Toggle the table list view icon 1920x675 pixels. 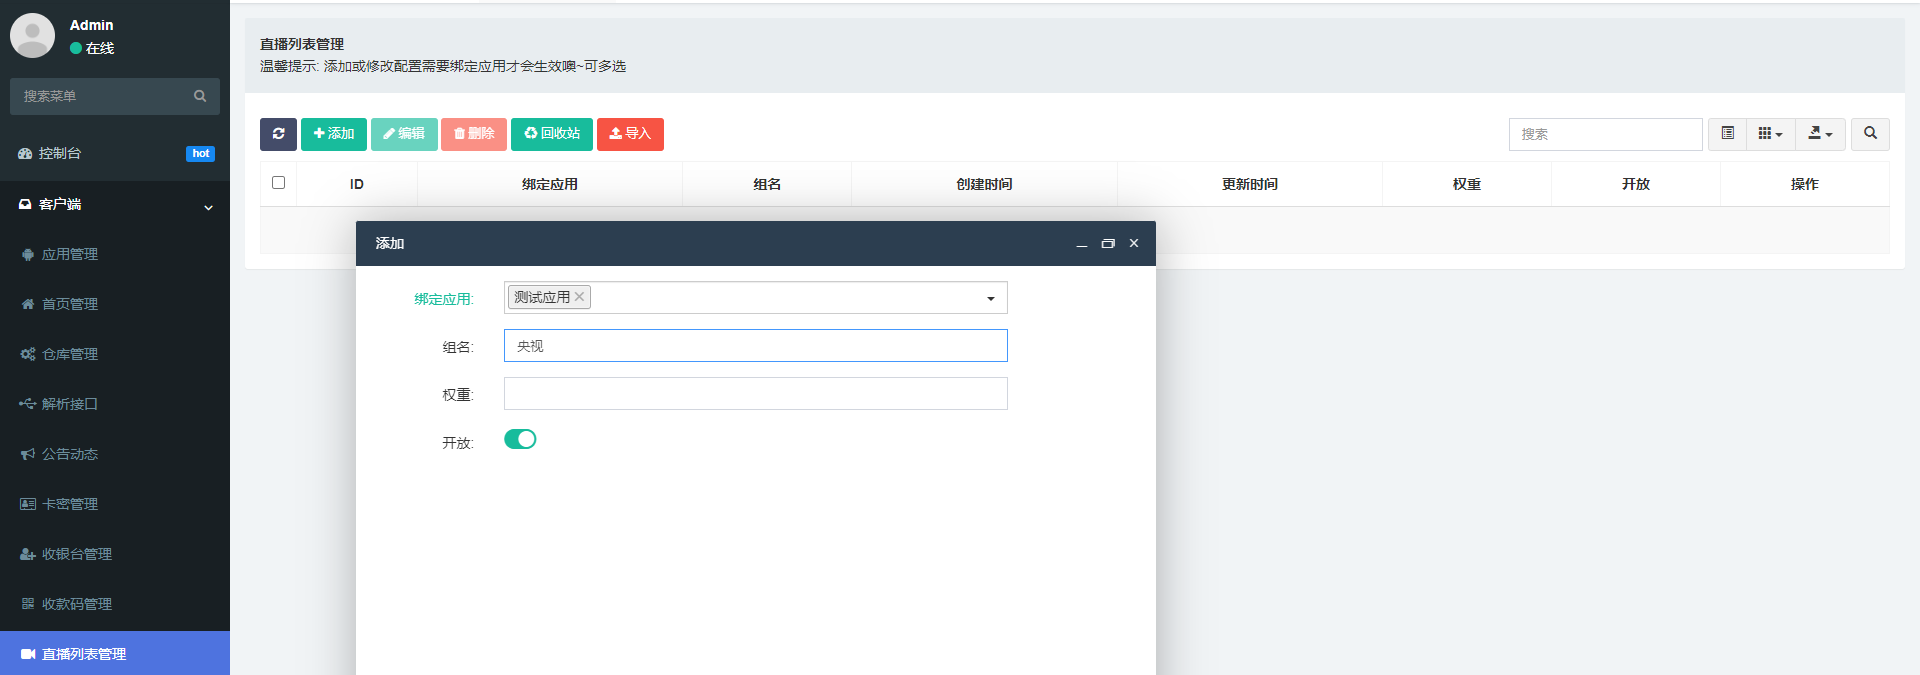pyautogui.click(x=1727, y=134)
